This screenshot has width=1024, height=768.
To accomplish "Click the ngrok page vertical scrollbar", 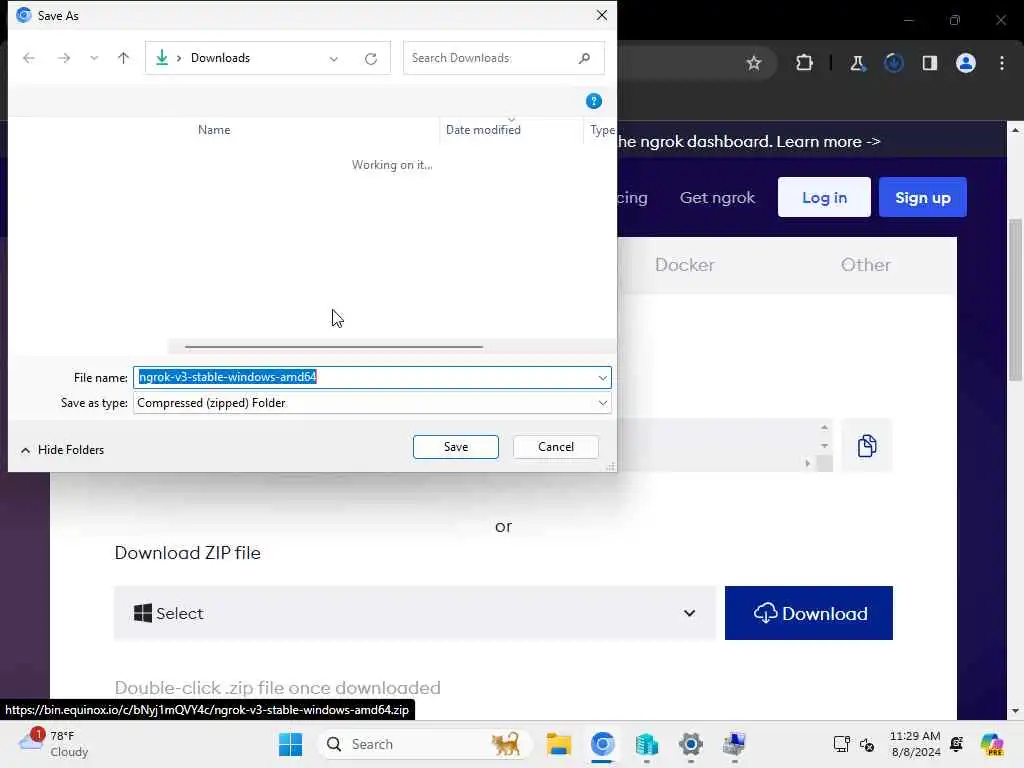I will [1015, 300].
